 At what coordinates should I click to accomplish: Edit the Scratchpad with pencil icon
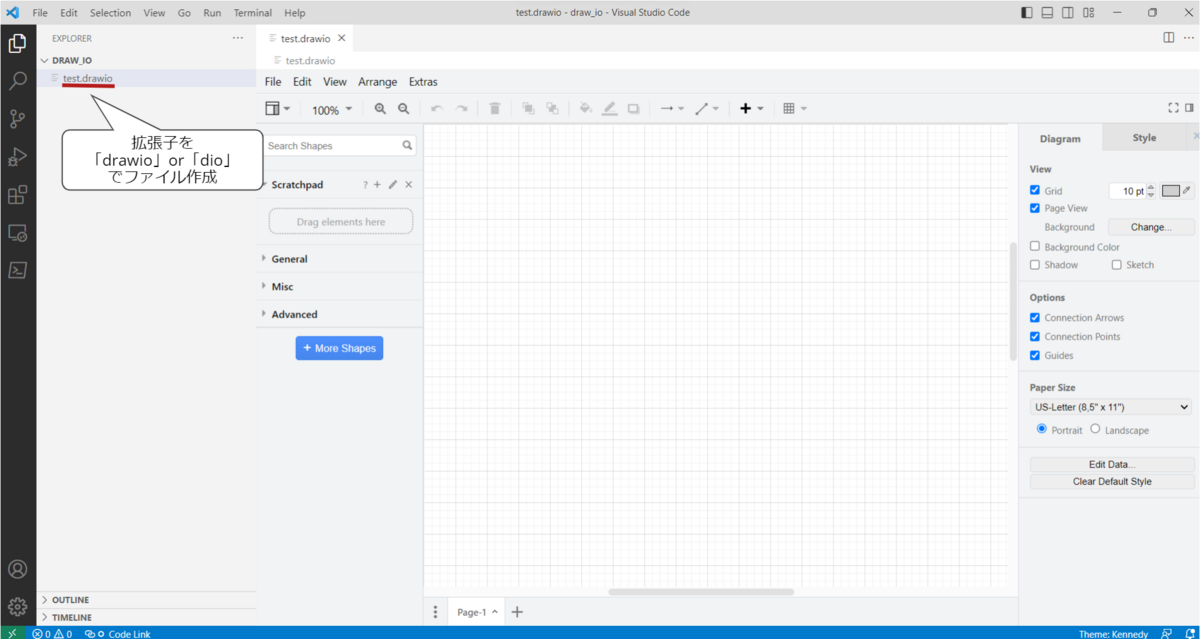pyautogui.click(x=393, y=185)
